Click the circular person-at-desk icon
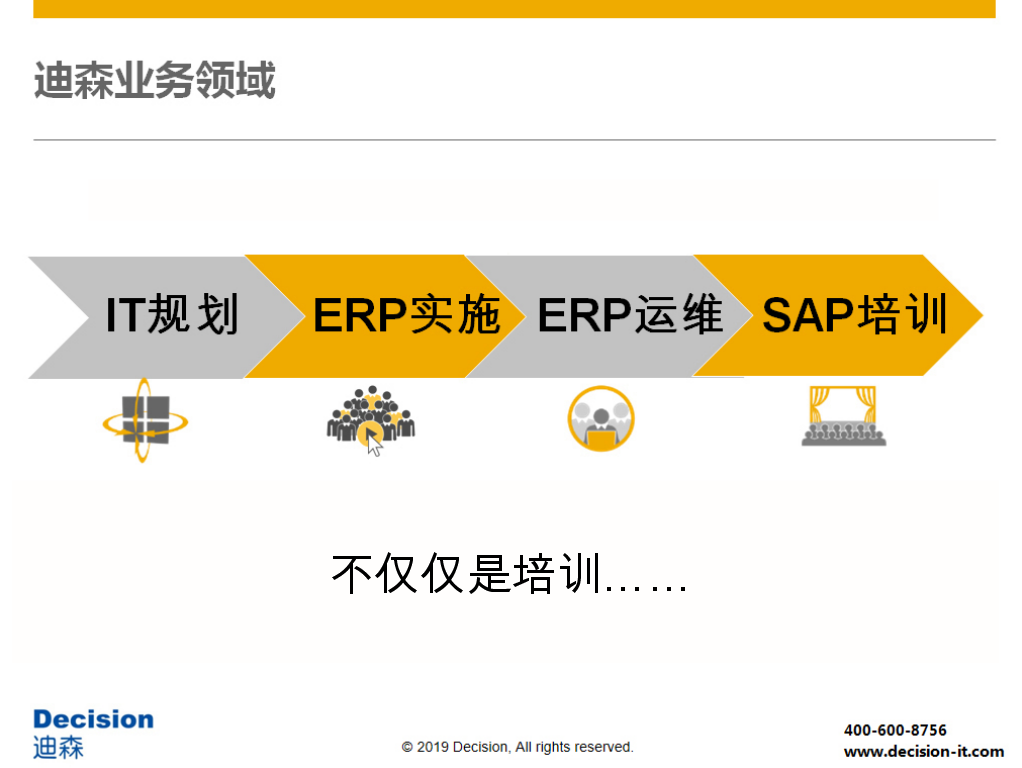 pos(601,418)
